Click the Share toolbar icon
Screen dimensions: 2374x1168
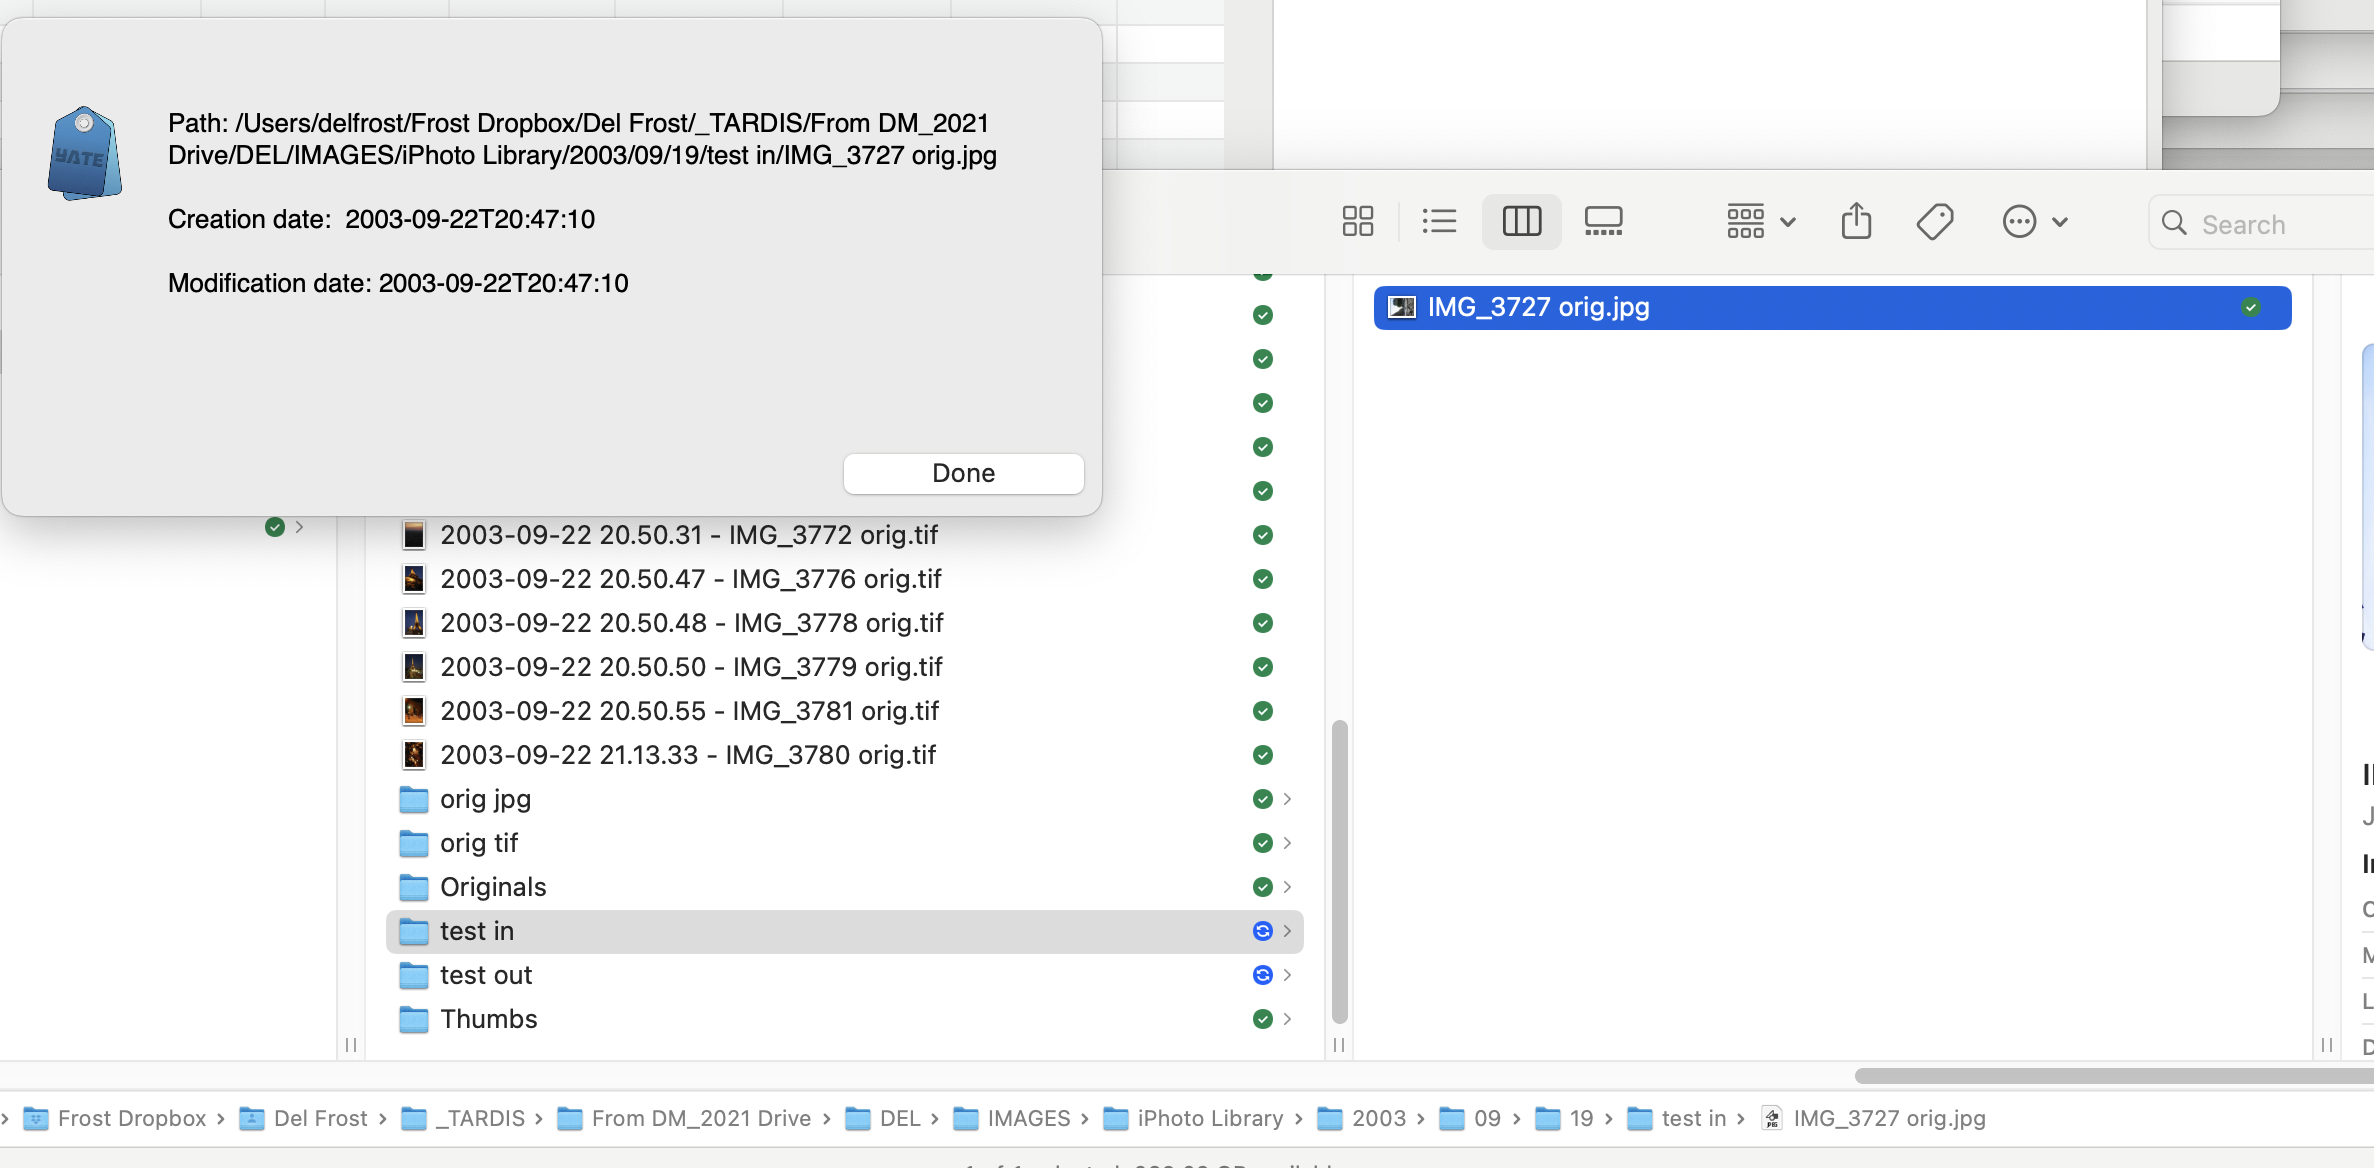pyautogui.click(x=1856, y=221)
